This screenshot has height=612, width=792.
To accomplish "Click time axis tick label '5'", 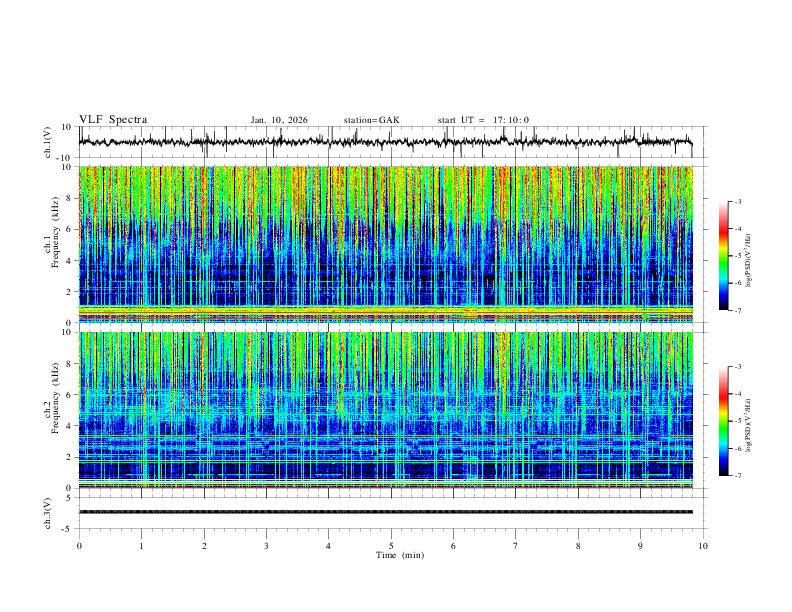I will 391,546.
